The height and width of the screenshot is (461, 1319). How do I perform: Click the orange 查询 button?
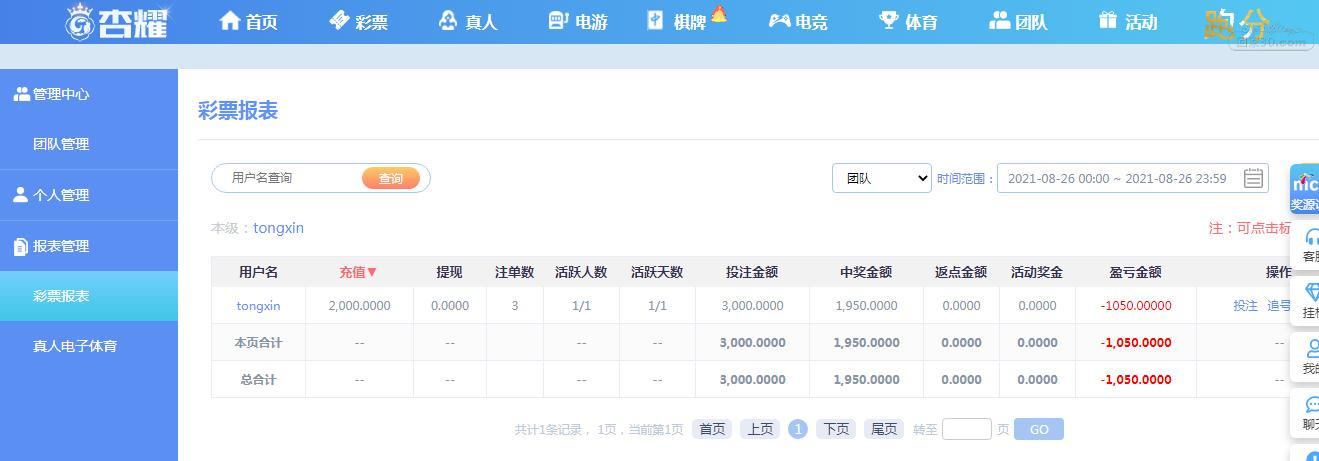point(391,178)
